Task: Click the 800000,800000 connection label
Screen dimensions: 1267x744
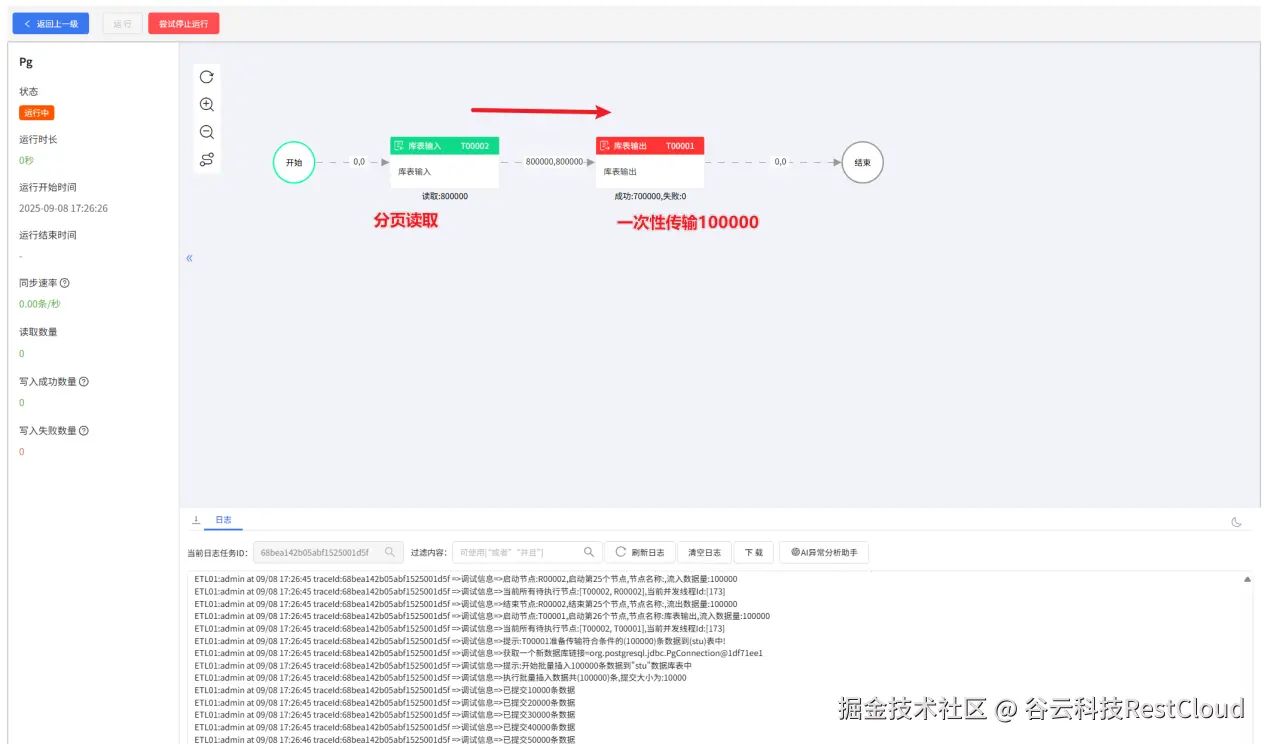Action: pos(554,161)
